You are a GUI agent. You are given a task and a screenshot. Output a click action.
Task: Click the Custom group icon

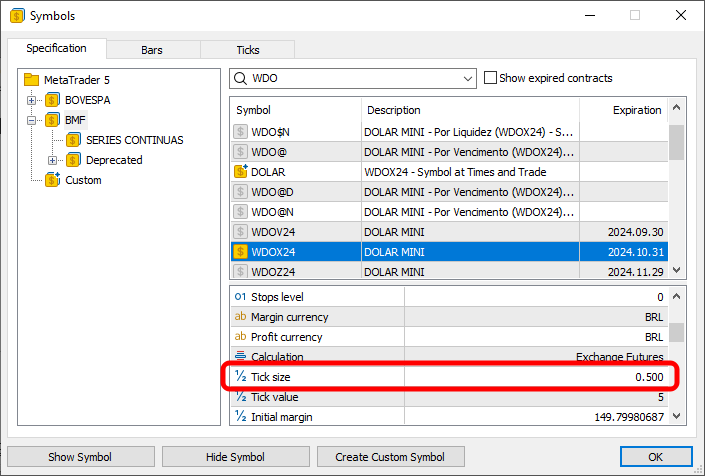coord(53,180)
